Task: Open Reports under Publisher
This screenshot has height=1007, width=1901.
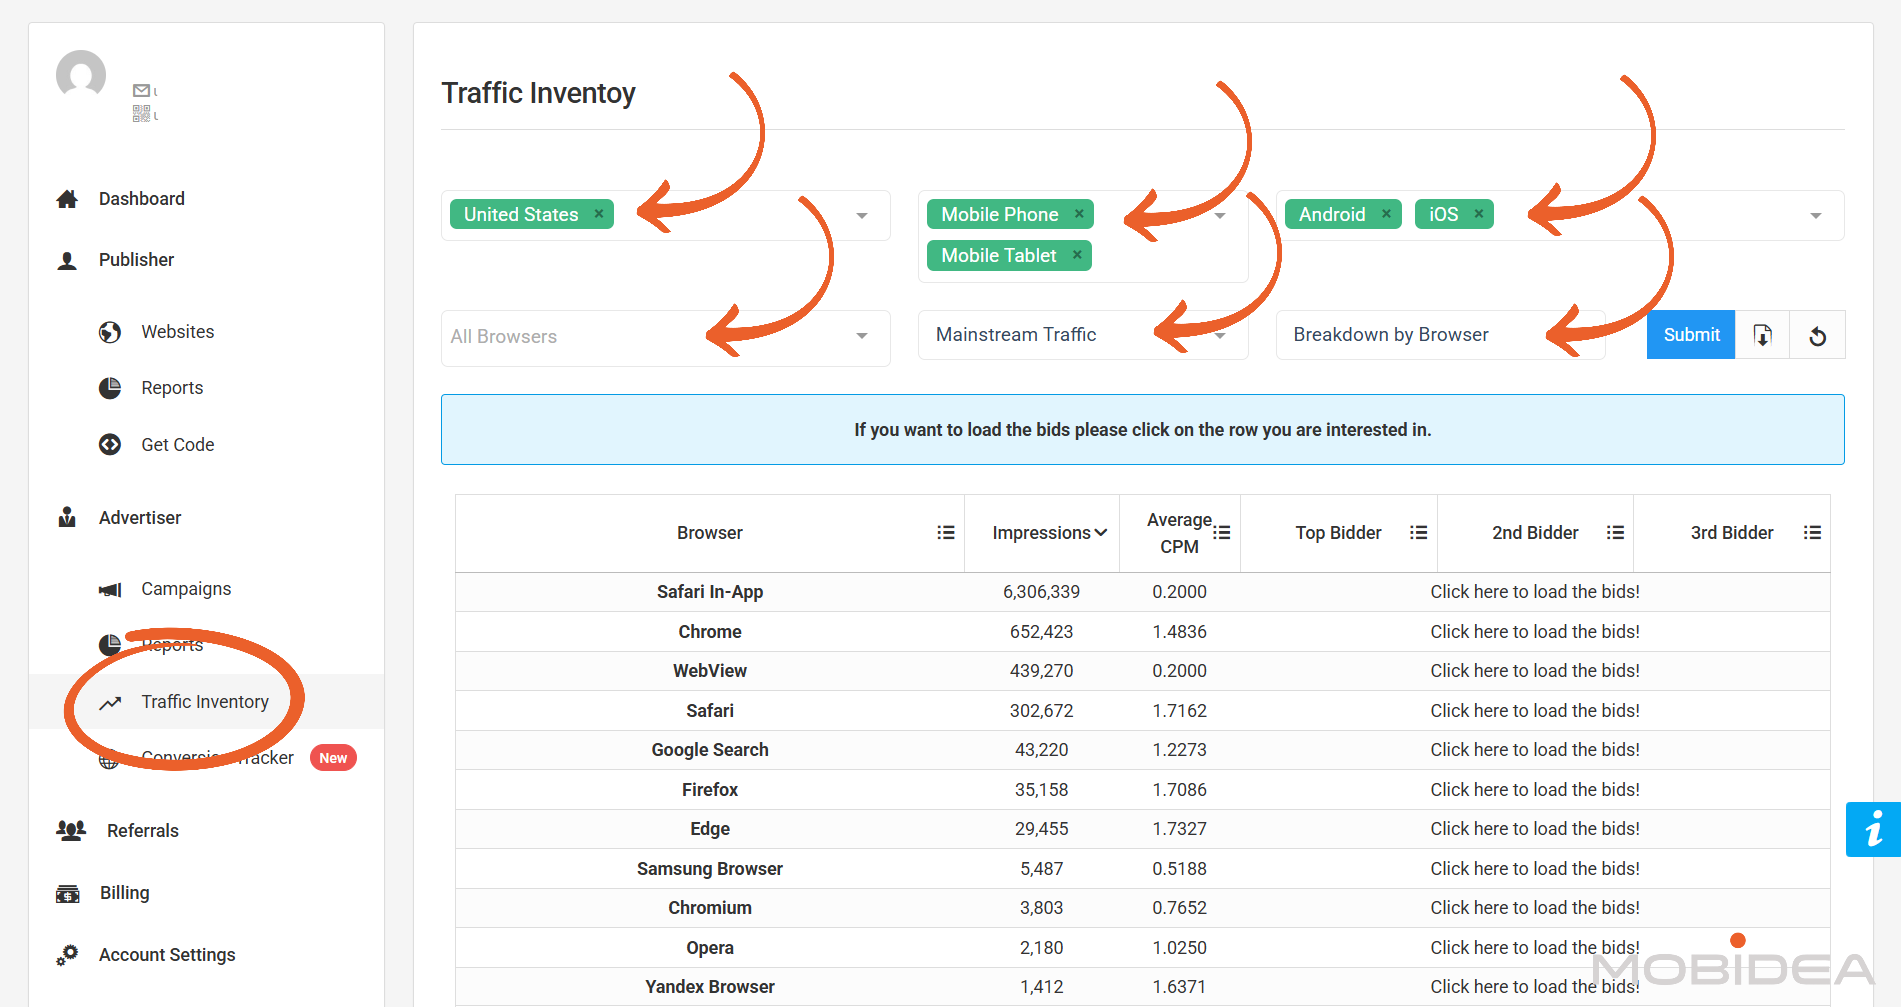Action: pos(172,388)
